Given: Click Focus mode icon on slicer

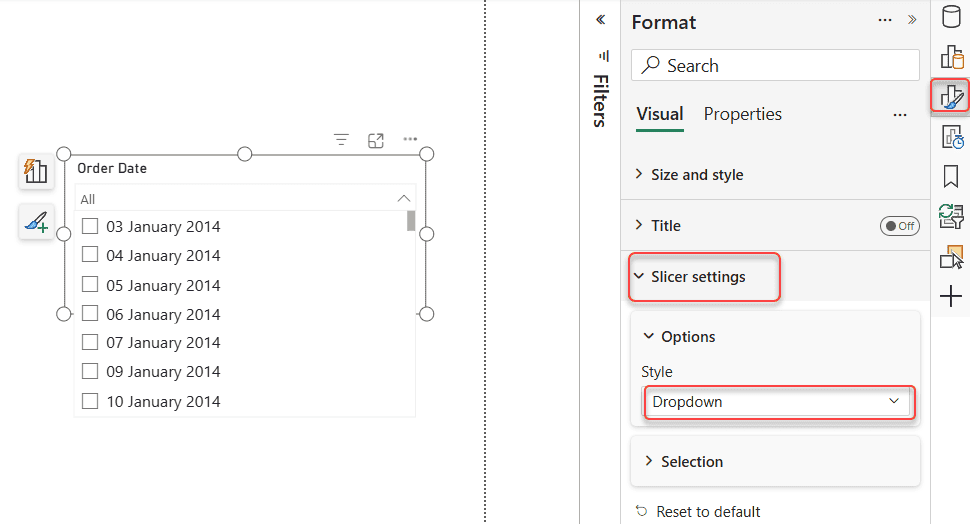Looking at the screenshot, I should click(376, 140).
